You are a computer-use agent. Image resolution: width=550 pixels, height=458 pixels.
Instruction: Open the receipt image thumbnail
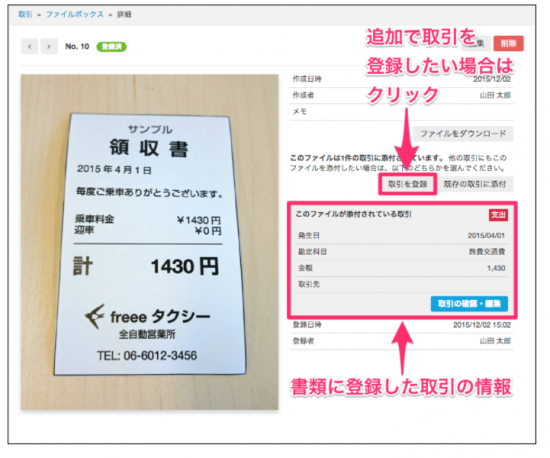[x=149, y=242]
